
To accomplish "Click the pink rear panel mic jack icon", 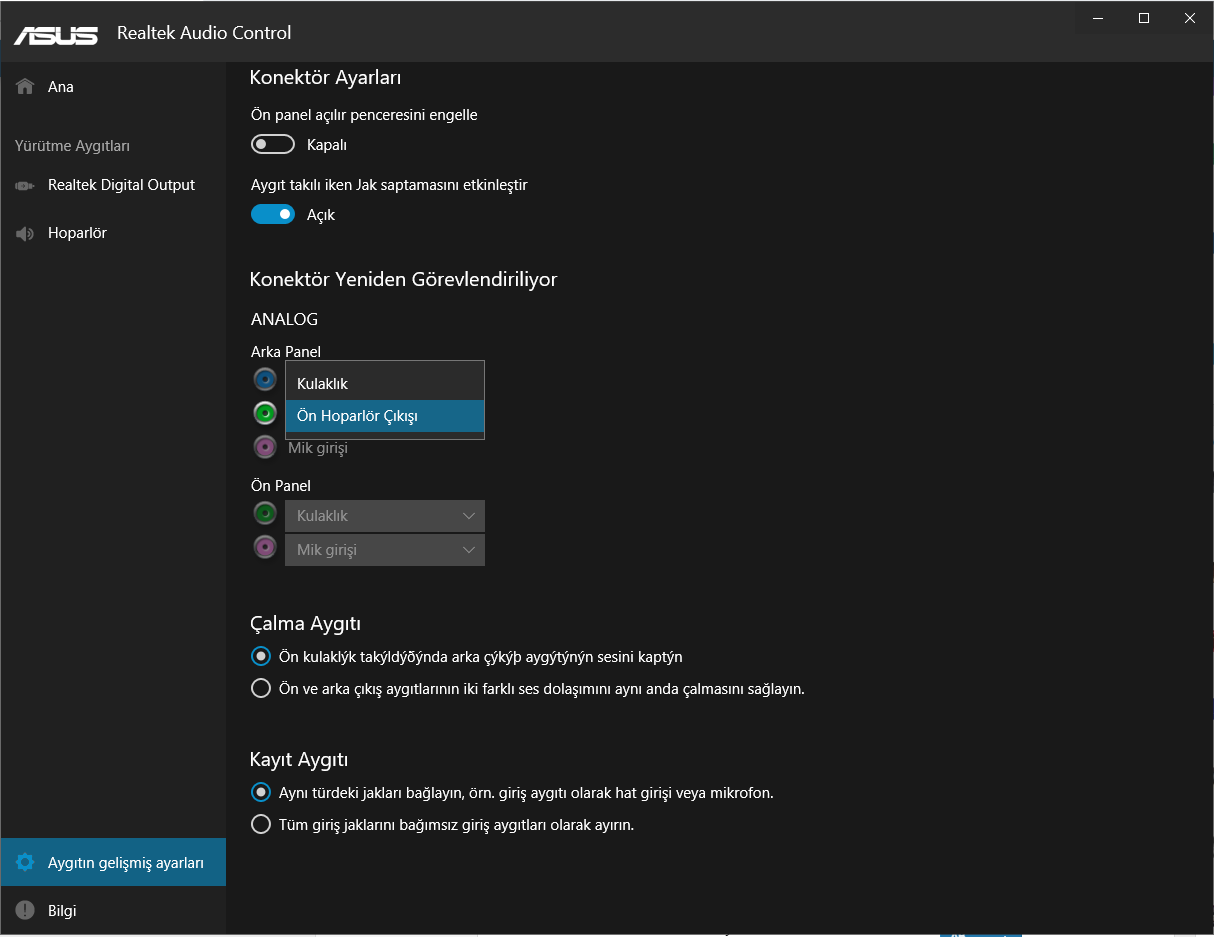I will click(265, 447).
